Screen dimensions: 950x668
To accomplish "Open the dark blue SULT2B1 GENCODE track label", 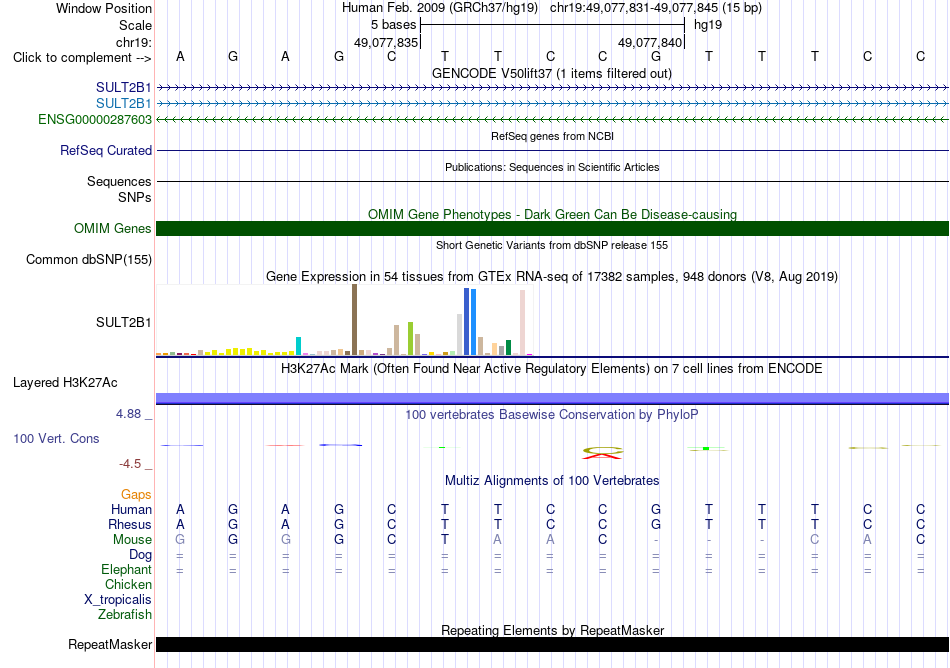I will (x=124, y=87).
